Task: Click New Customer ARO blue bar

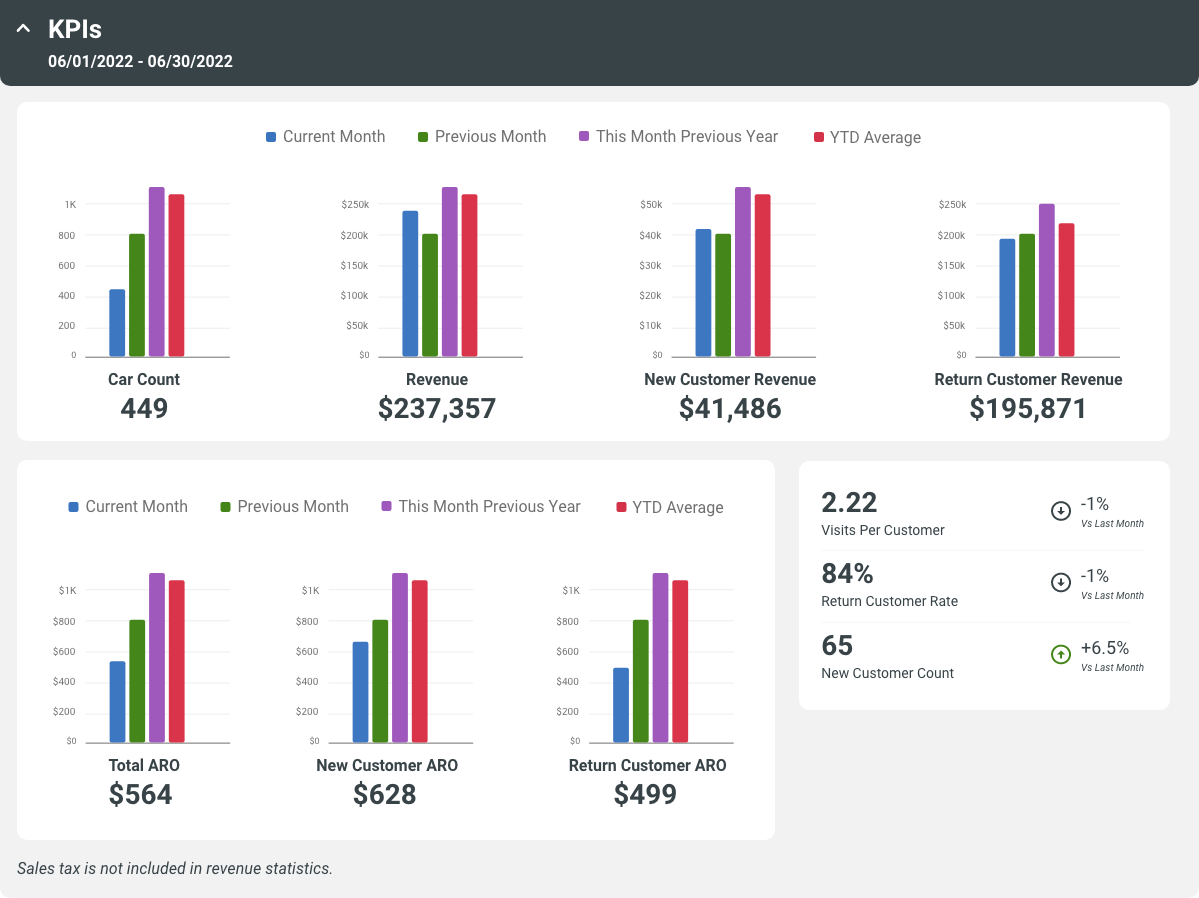Action: (x=360, y=691)
